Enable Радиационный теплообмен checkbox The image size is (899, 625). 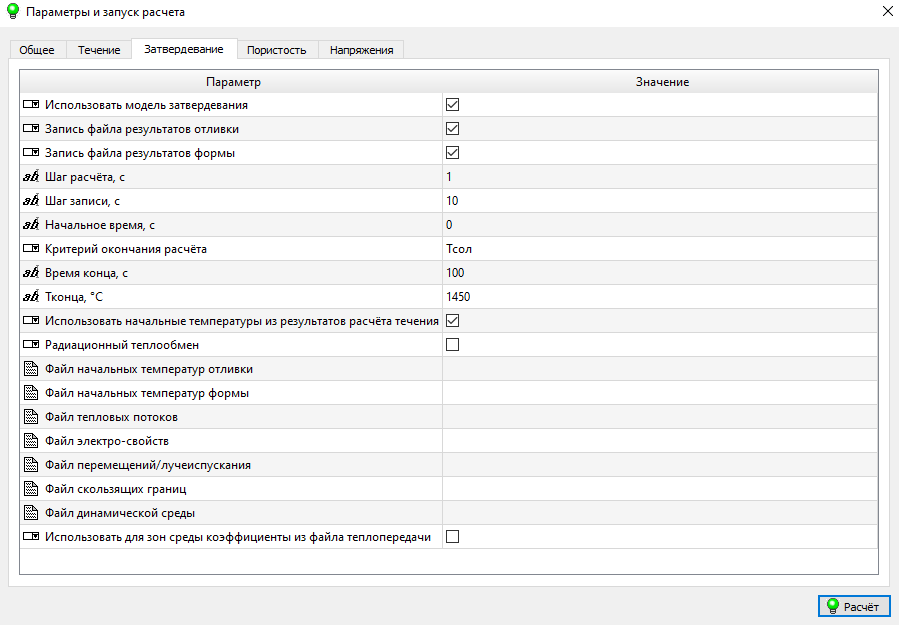point(452,345)
